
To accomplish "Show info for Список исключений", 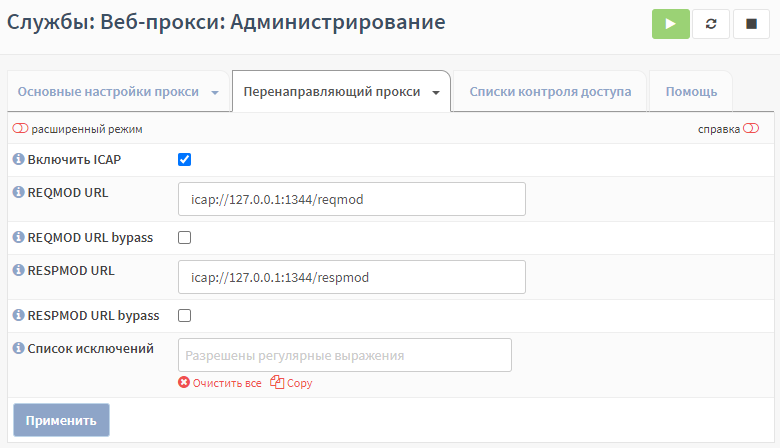I will 18,348.
